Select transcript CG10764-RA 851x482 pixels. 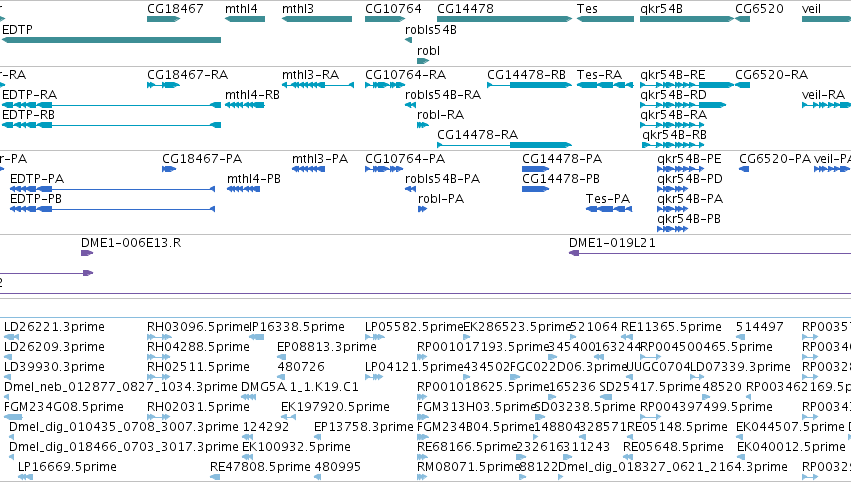[405, 74]
